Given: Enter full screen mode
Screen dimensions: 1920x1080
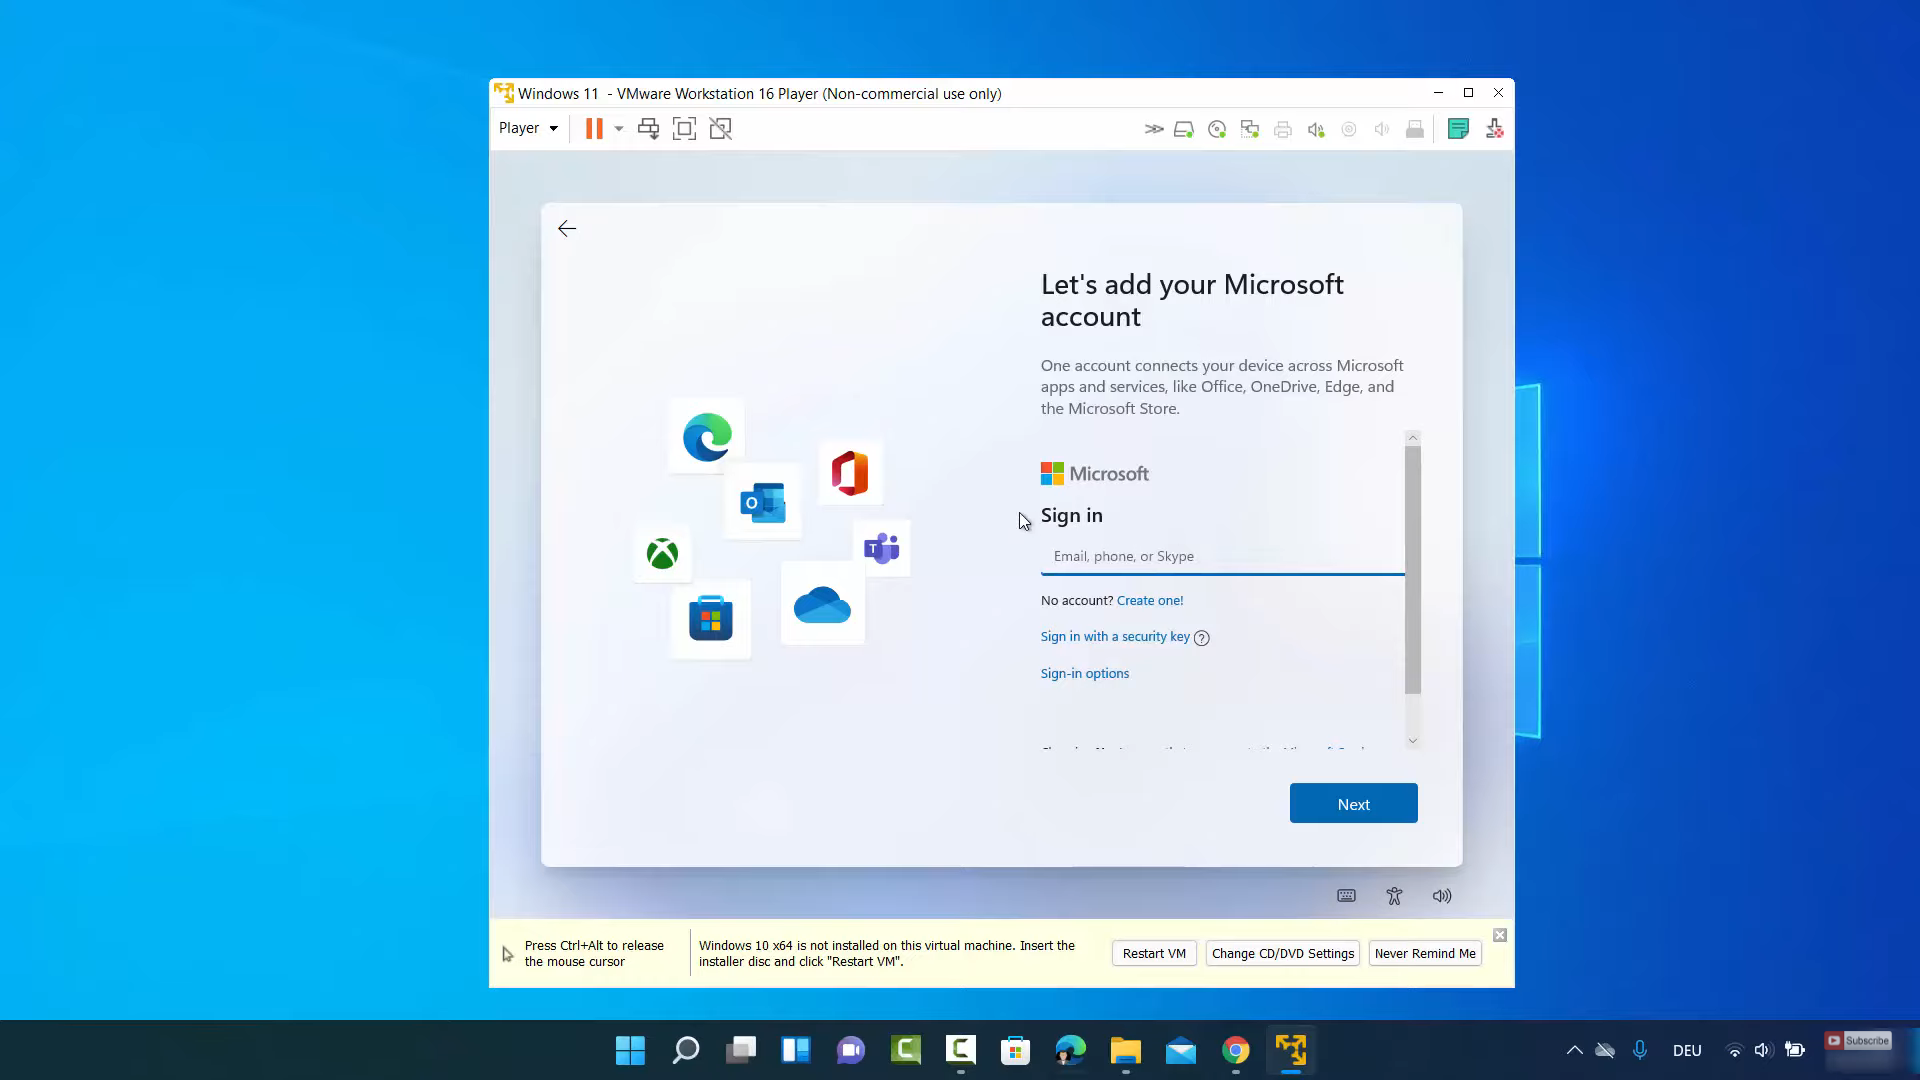Looking at the screenshot, I should tap(684, 128).
